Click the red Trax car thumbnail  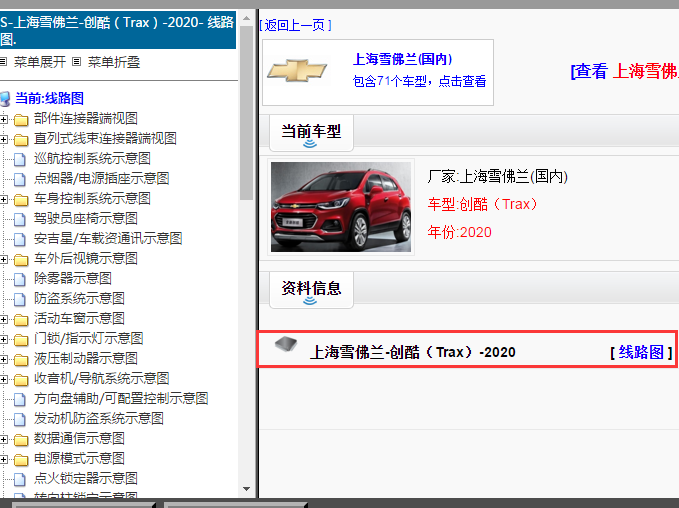click(341, 207)
